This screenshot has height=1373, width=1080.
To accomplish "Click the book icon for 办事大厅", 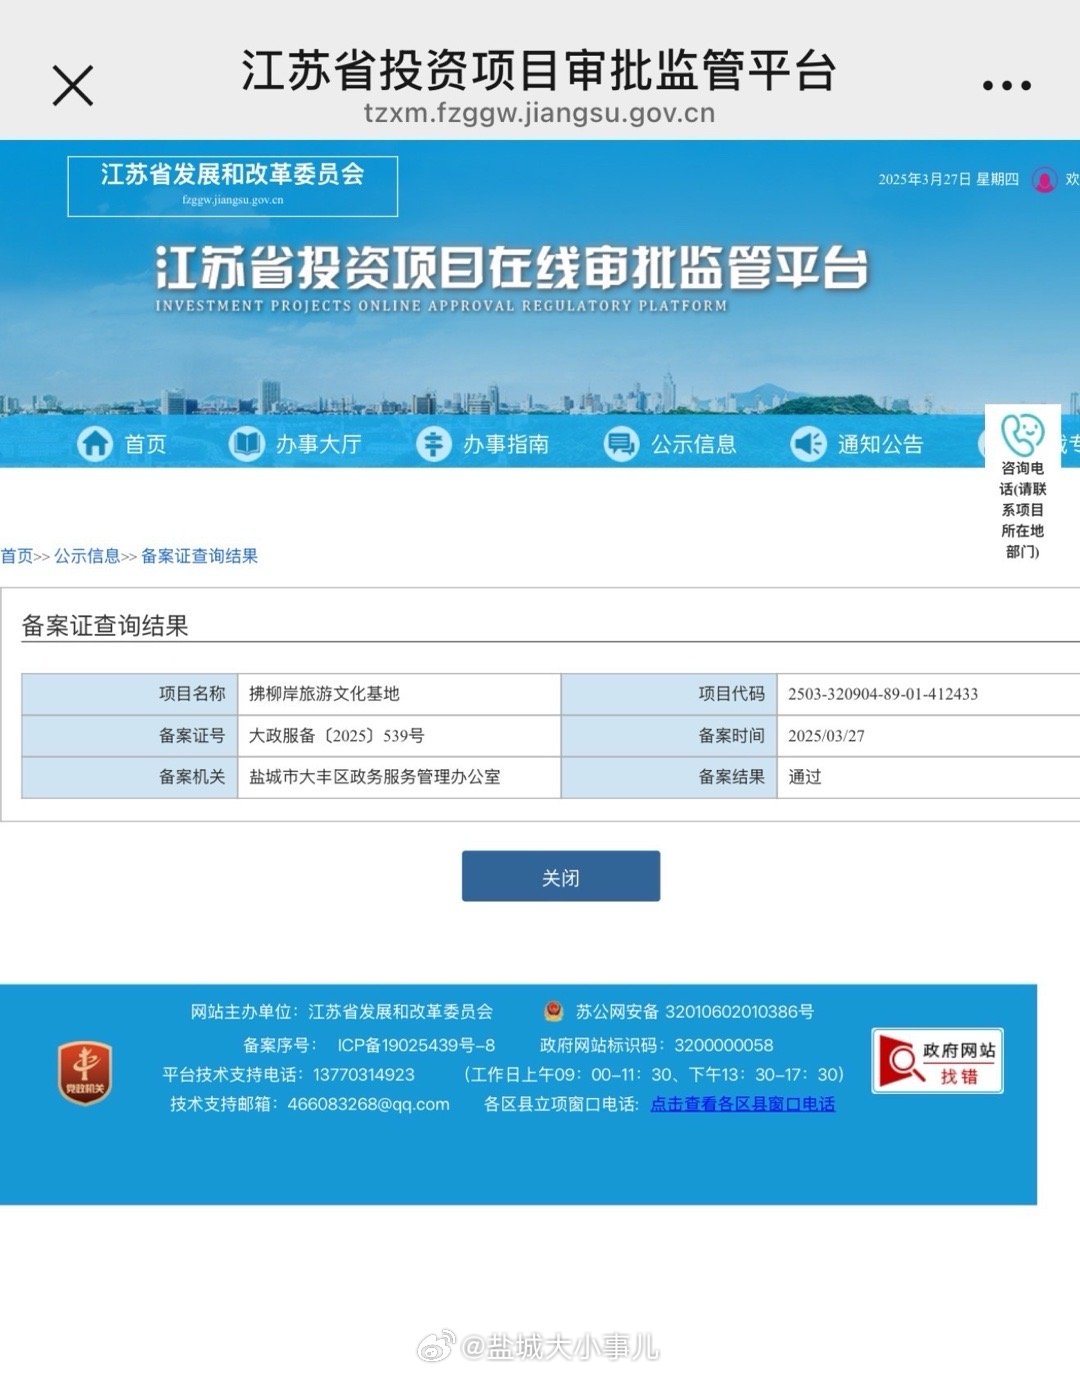I will point(245,443).
